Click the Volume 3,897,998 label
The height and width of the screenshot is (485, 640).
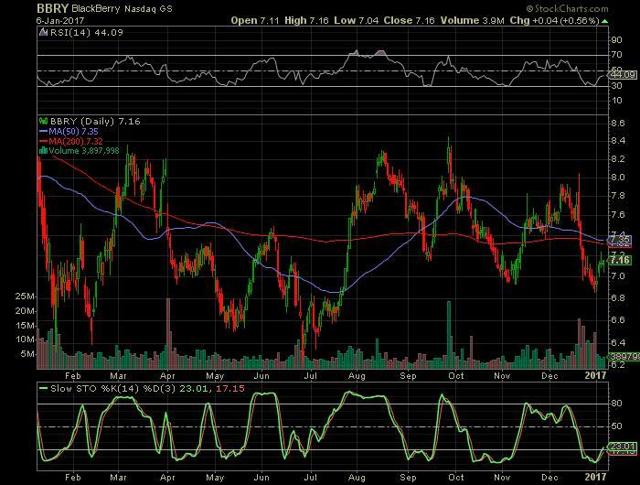tap(84, 151)
